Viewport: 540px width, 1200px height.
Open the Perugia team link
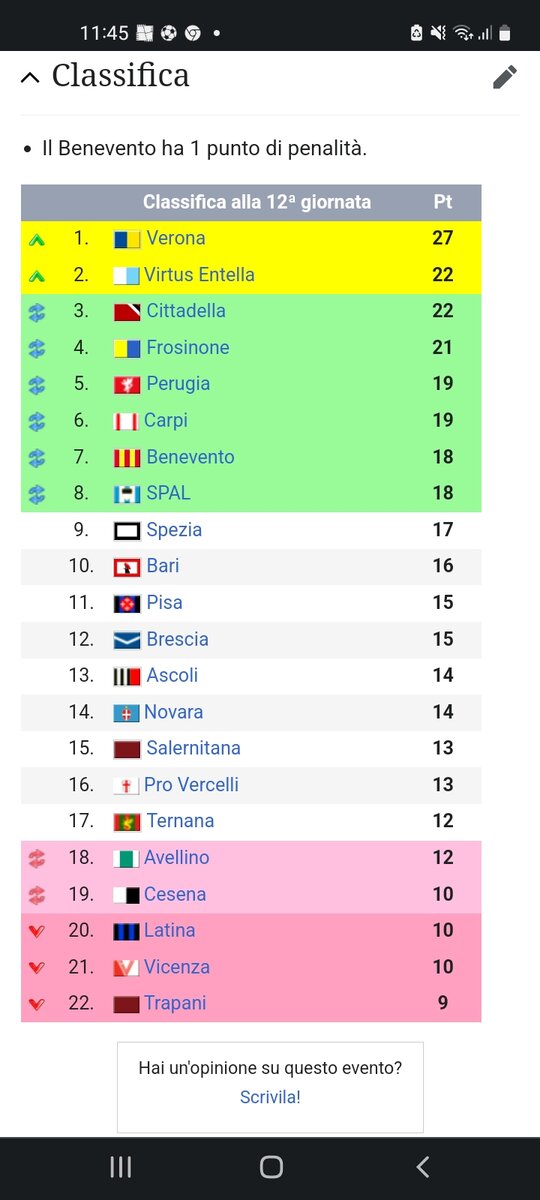point(178,384)
